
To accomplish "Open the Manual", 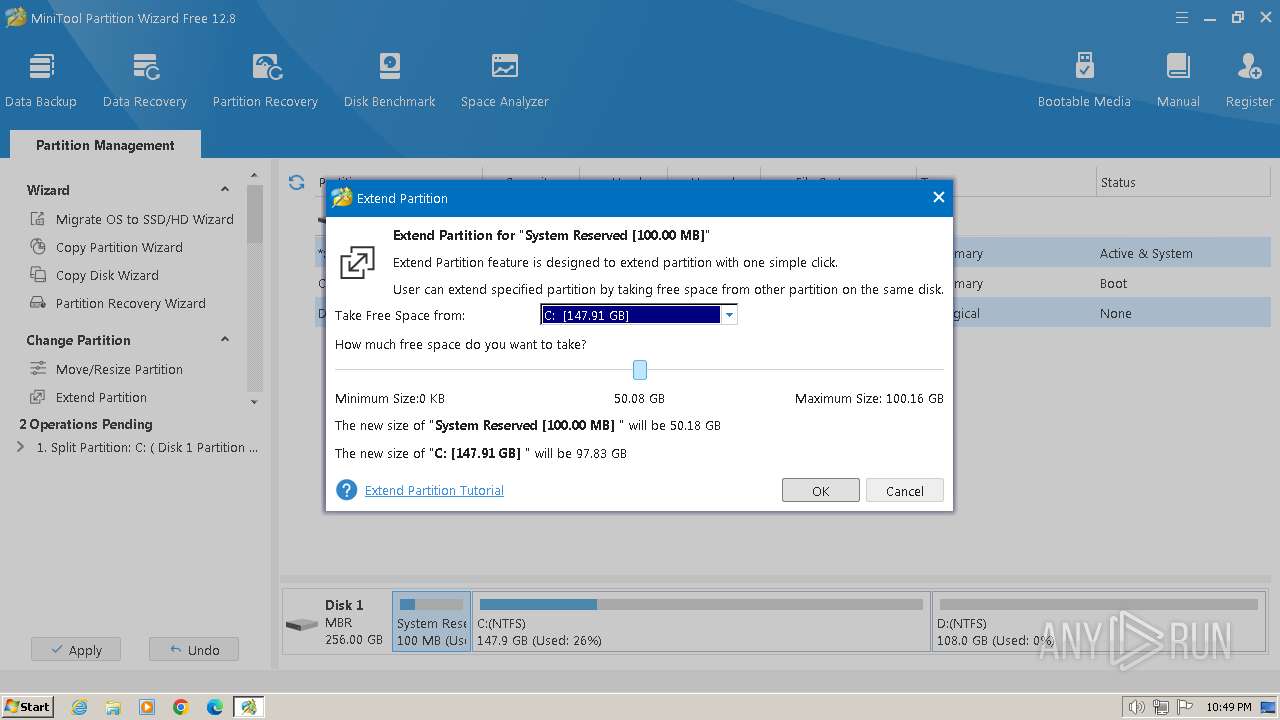I will tap(1178, 79).
